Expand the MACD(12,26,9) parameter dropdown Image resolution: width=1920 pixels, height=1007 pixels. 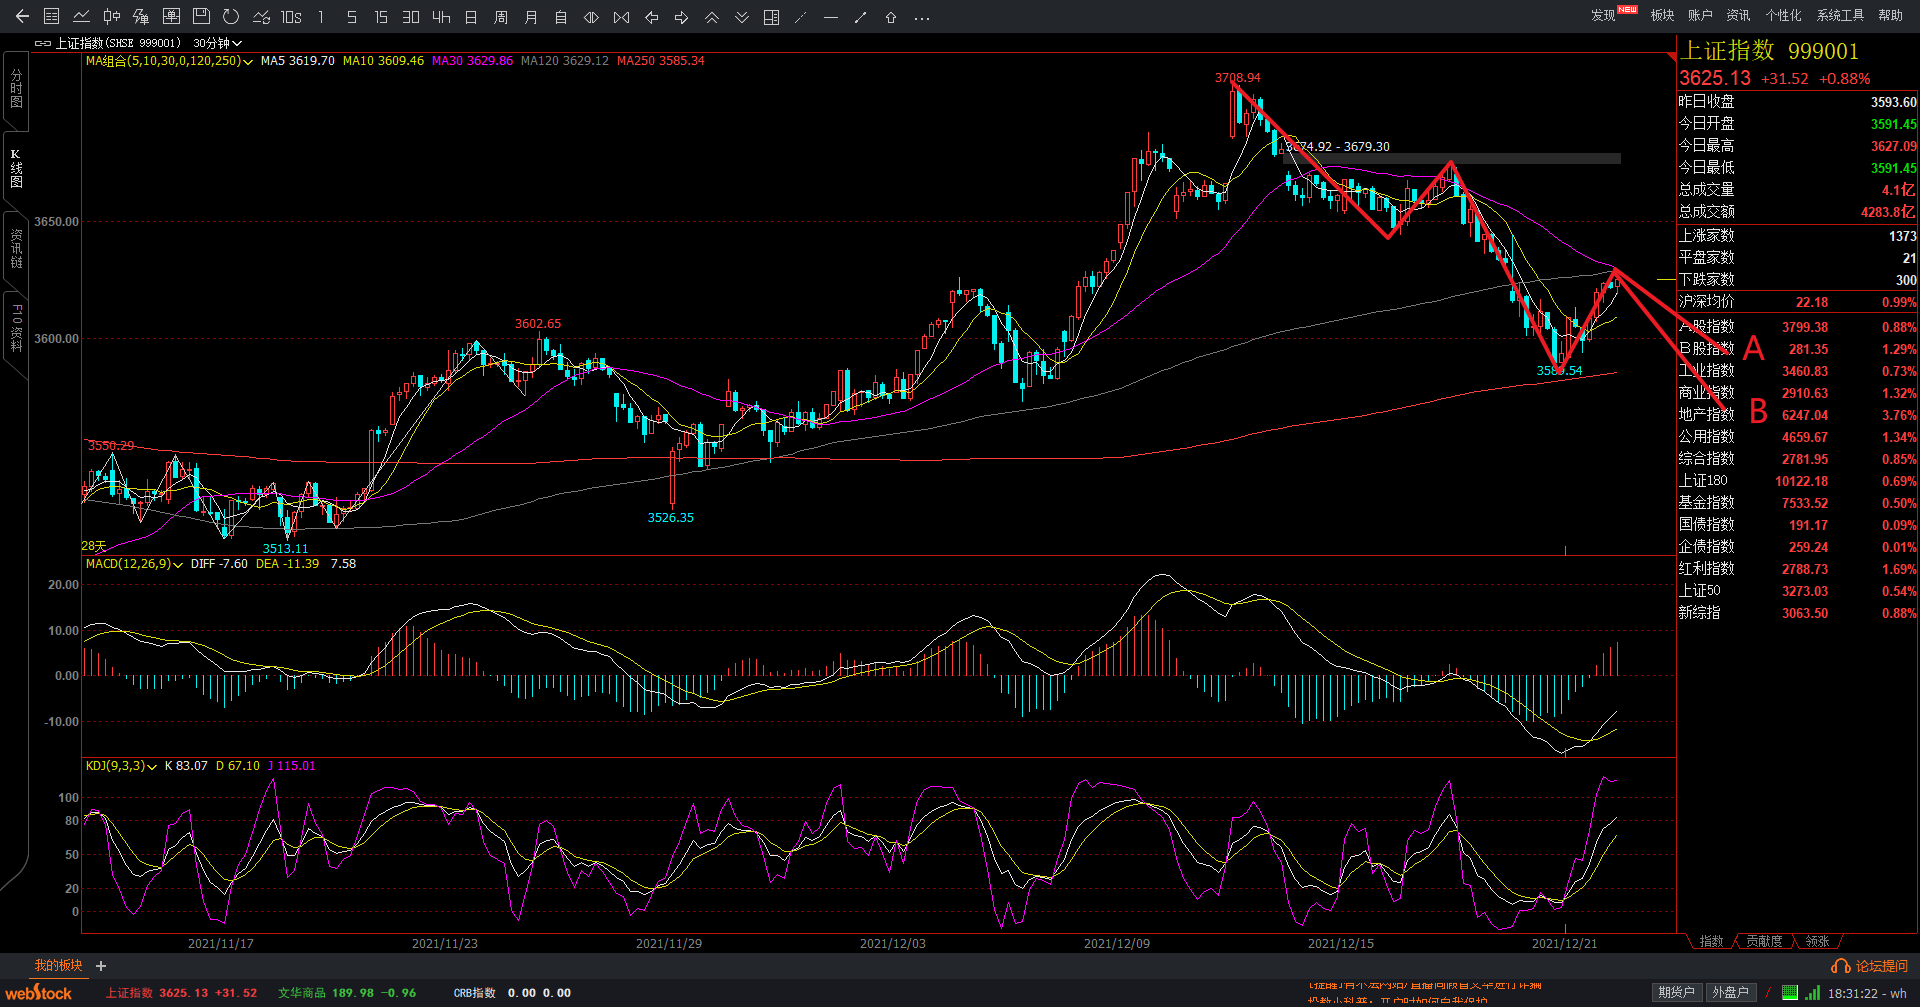(178, 565)
